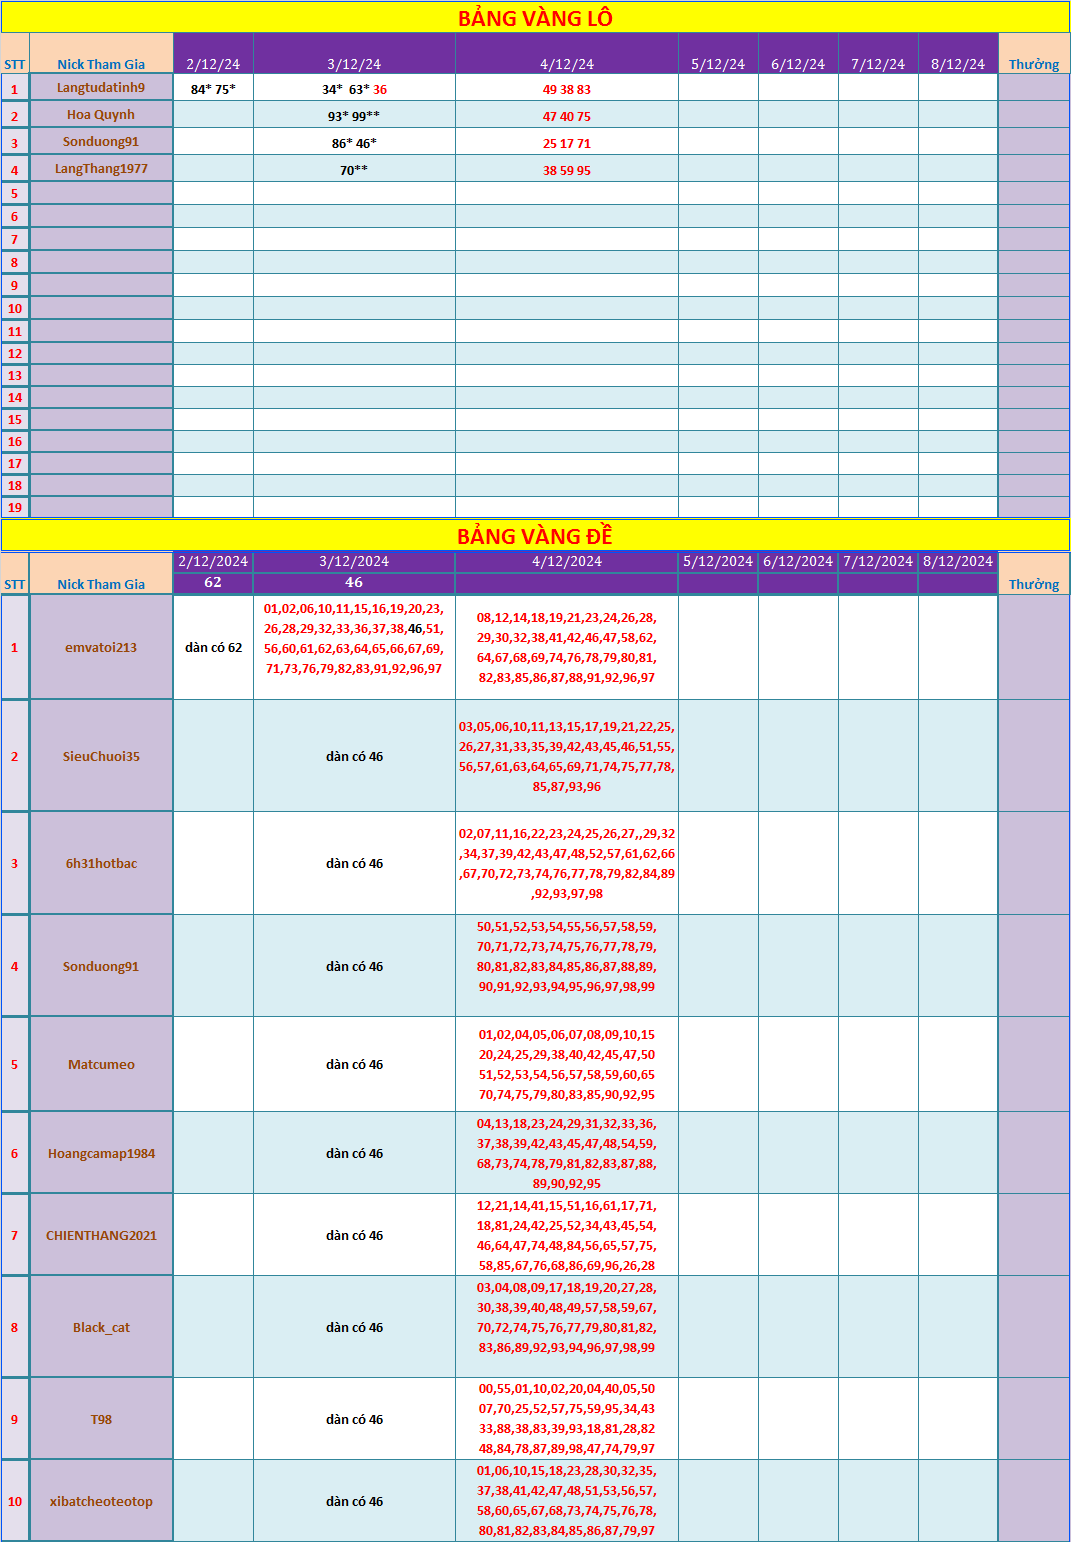Click the 8/12/2024 column header
1071x1542 pixels.
tap(958, 561)
